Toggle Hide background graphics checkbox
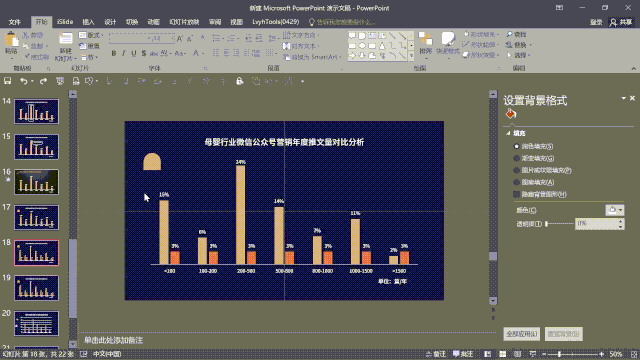 [516, 194]
